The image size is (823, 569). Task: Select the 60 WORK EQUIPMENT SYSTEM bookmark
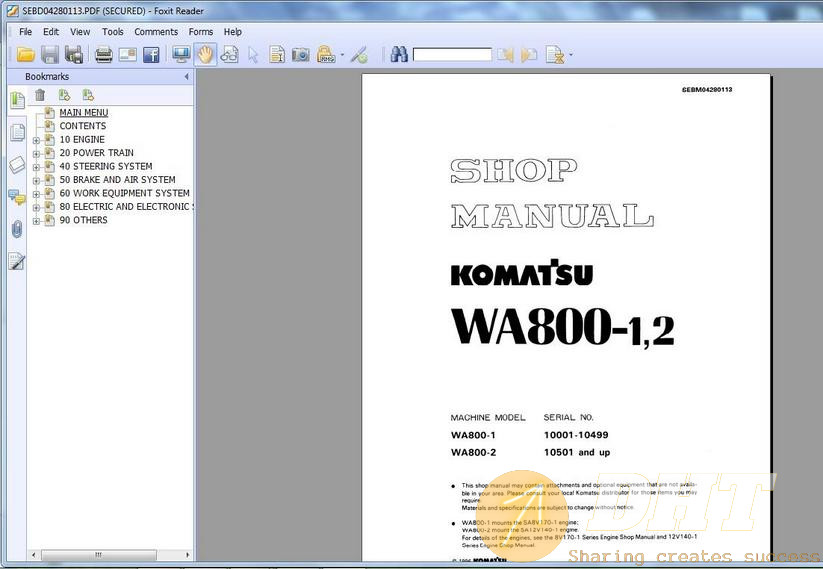point(124,193)
